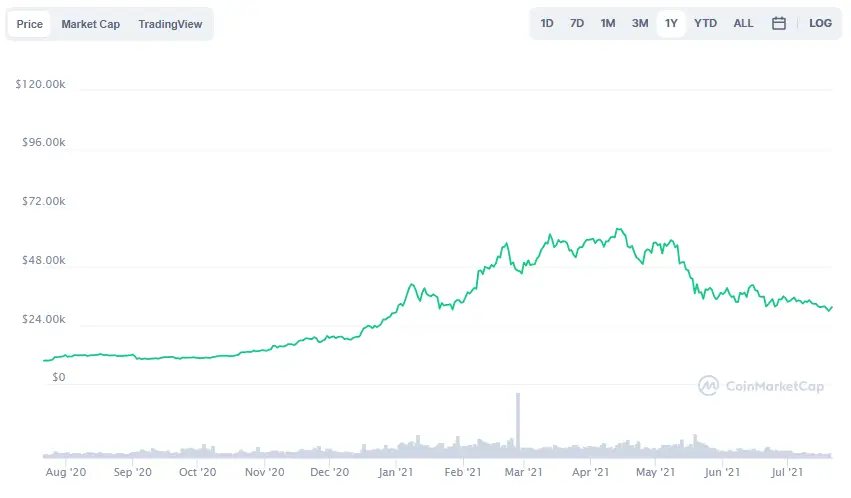The height and width of the screenshot is (498, 851).
Task: Open the calendar date range picker
Action: click(x=779, y=23)
